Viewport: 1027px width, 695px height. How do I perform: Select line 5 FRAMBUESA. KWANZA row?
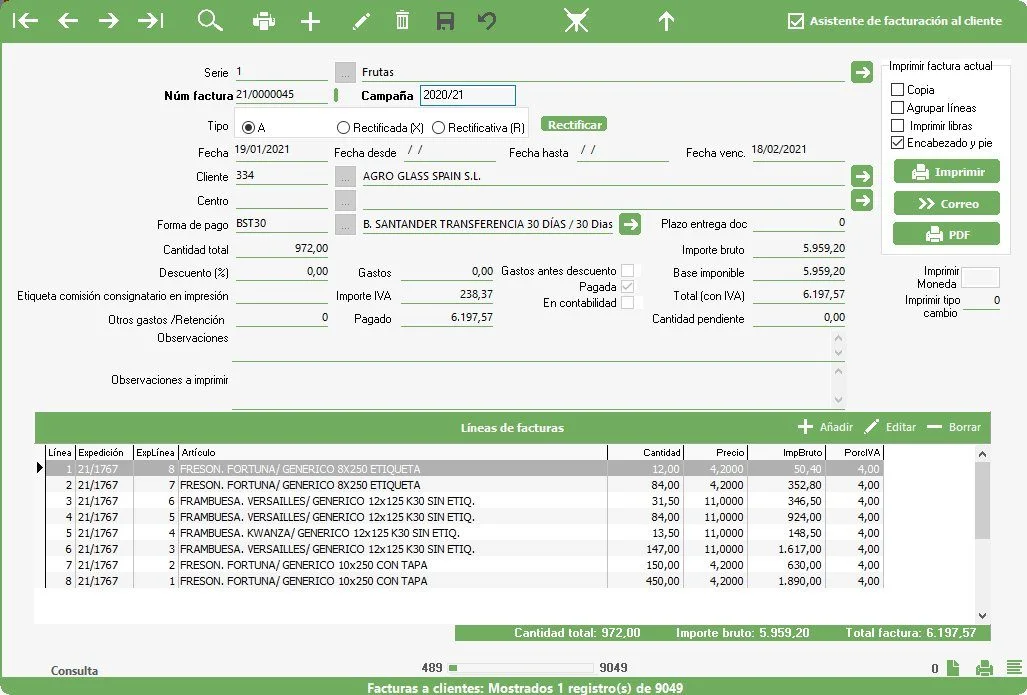(464, 533)
